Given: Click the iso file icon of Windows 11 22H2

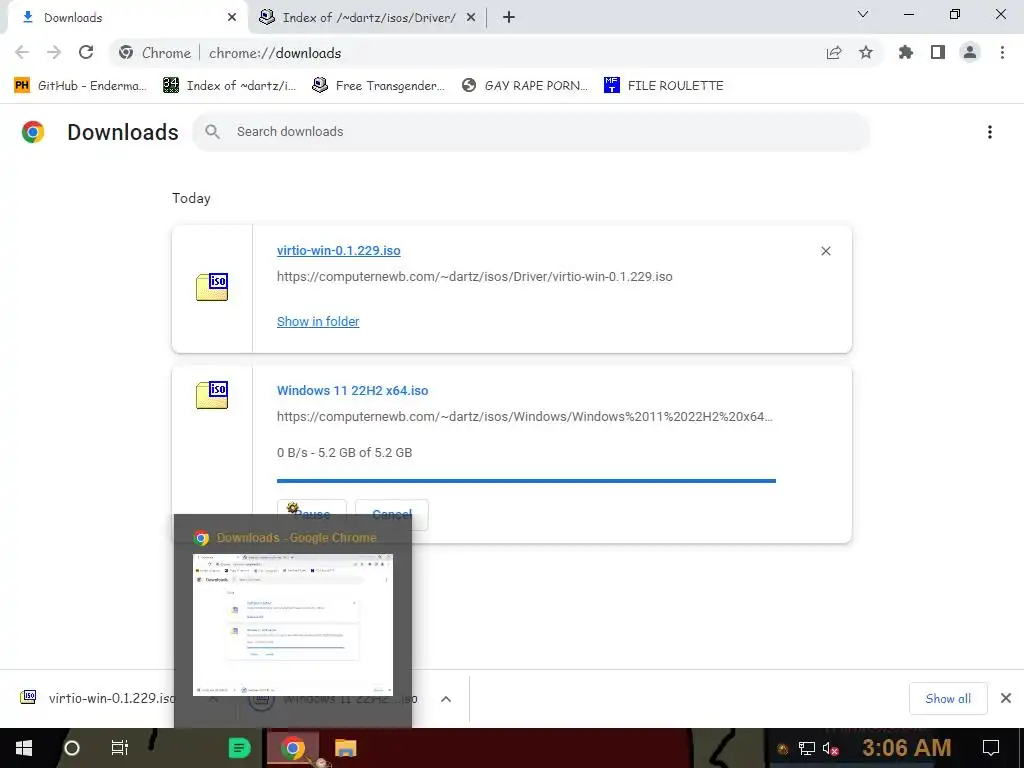Looking at the screenshot, I should pos(212,395).
